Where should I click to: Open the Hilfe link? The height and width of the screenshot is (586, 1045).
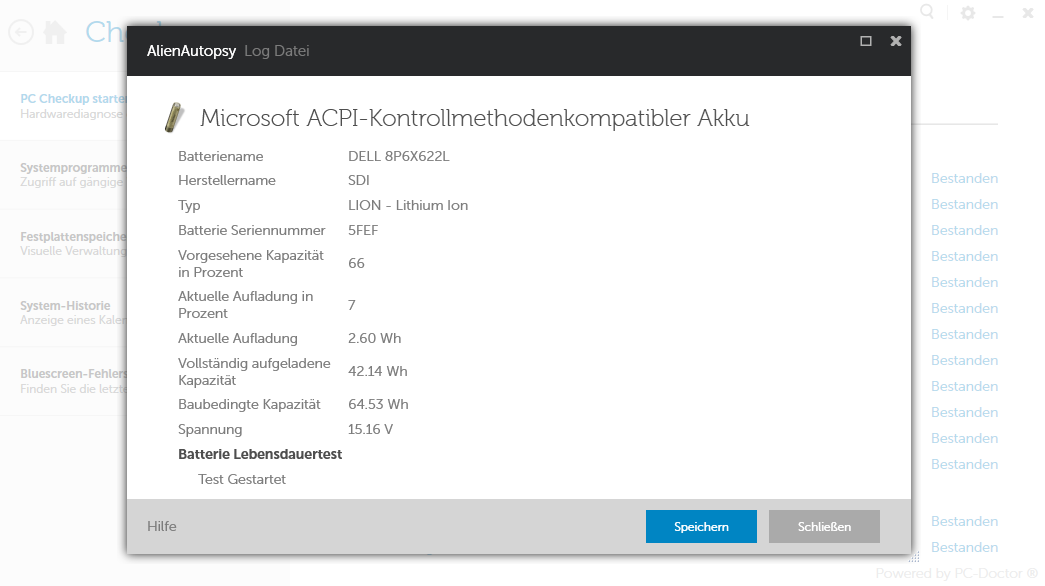coord(162,526)
